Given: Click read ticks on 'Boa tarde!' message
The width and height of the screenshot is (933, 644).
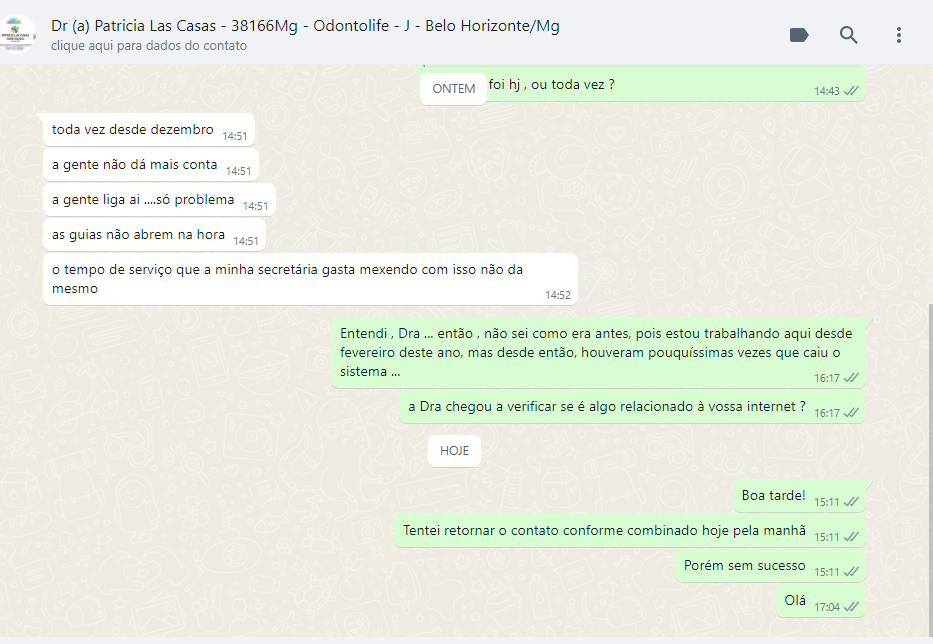Looking at the screenshot, I should tap(851, 502).
